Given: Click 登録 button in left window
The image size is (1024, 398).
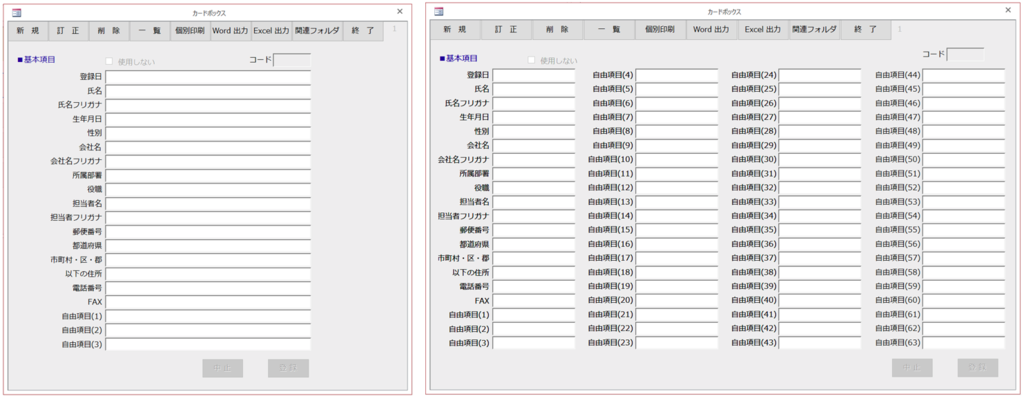Looking at the screenshot, I should (x=288, y=368).
